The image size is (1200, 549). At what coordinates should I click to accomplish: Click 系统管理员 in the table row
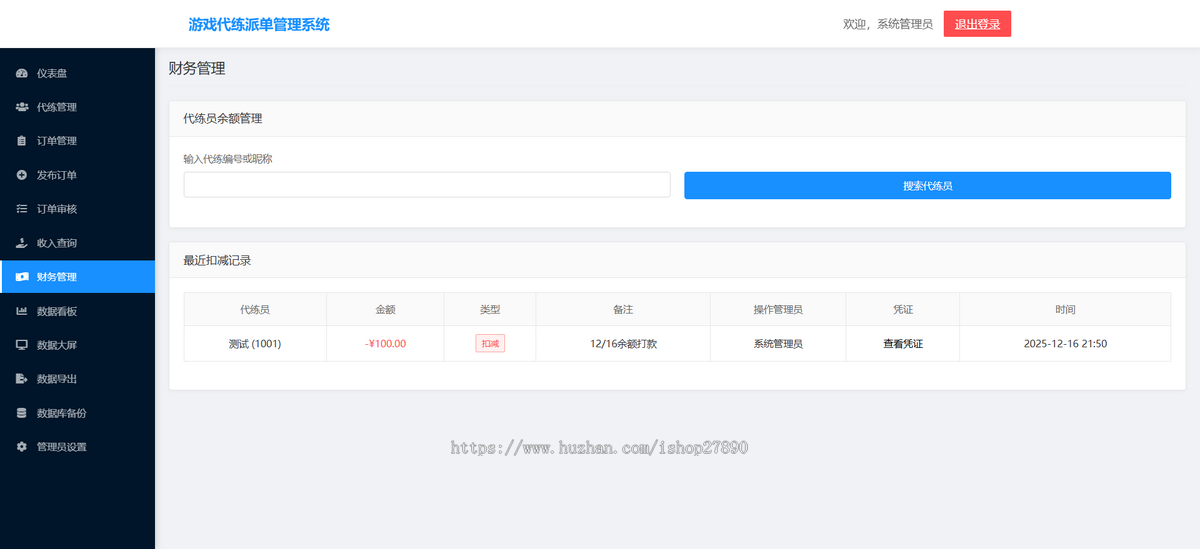(x=778, y=343)
